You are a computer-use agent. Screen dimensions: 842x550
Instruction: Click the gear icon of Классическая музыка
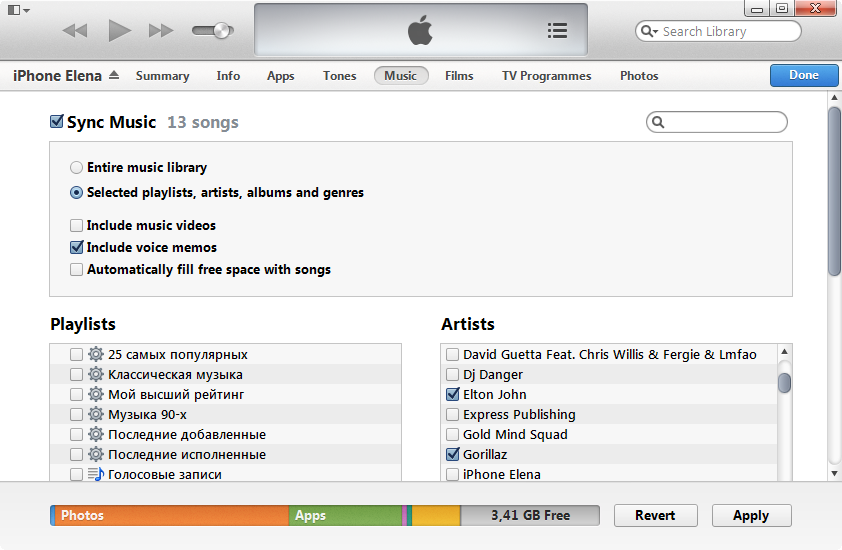(x=96, y=374)
